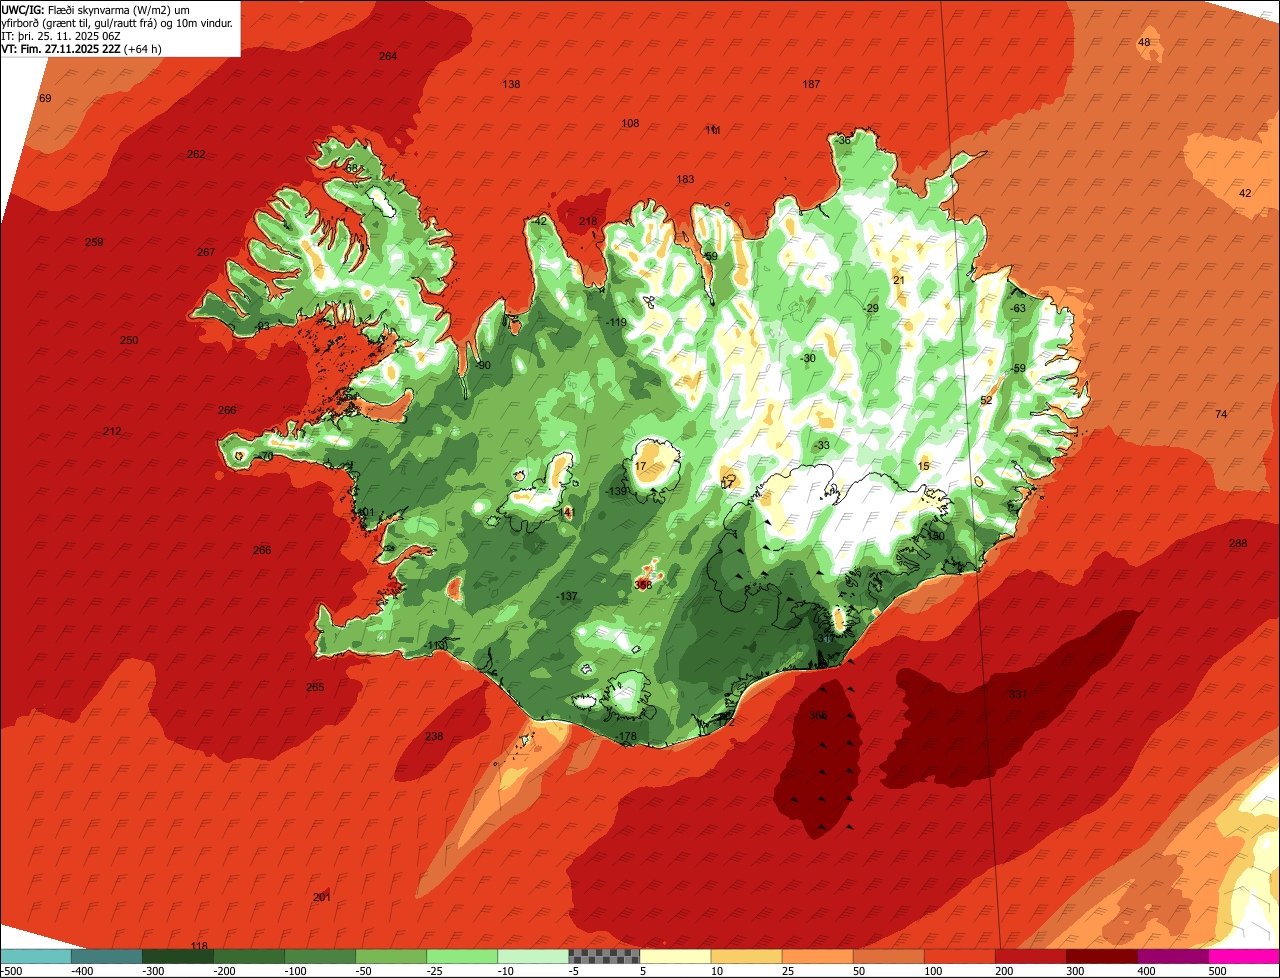Image resolution: width=1280 pixels, height=978 pixels.
Task: Click the map value 138
Action: (x=511, y=84)
